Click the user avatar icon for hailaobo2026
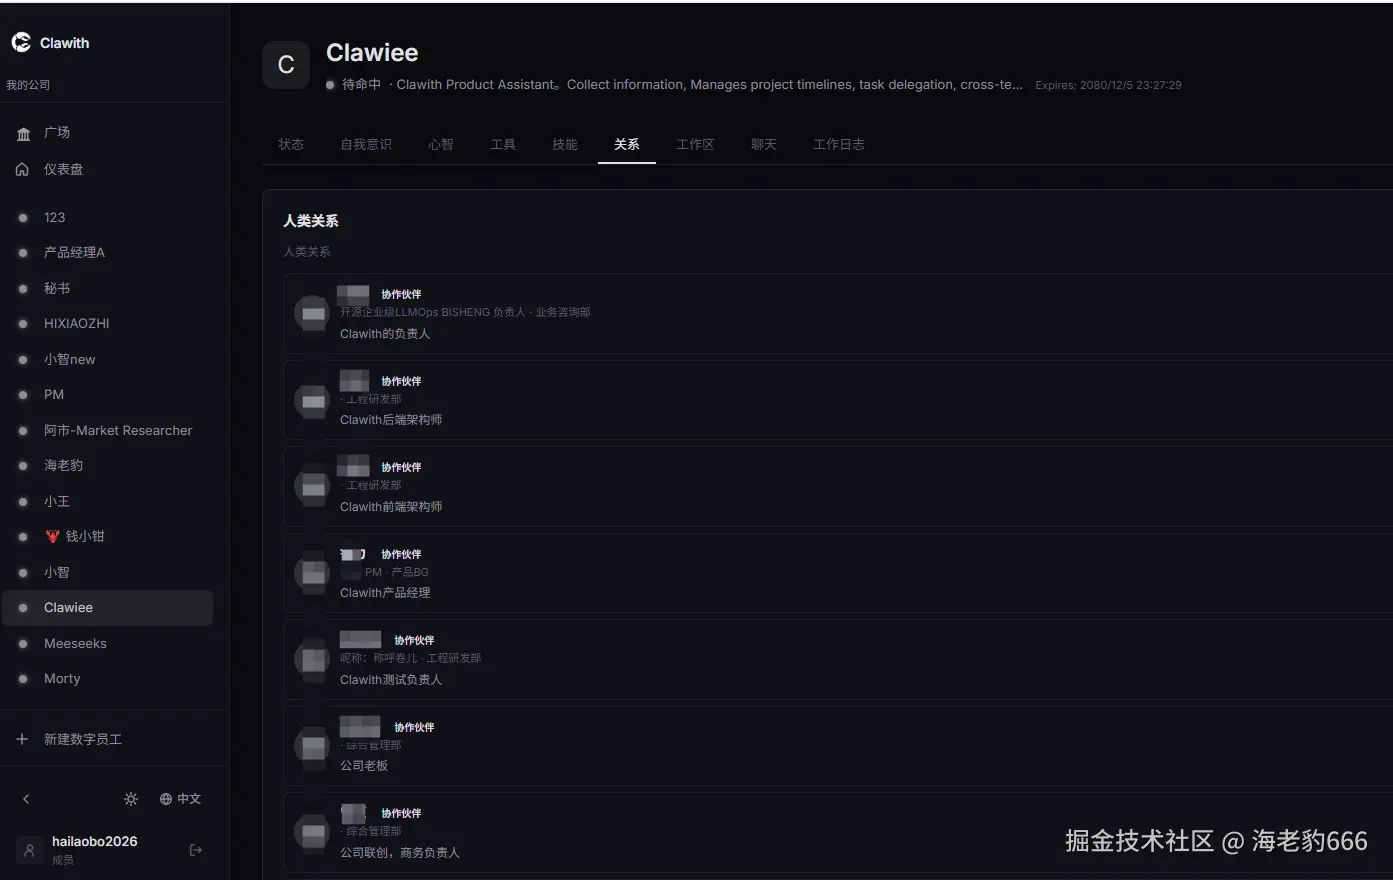The height and width of the screenshot is (880, 1393). point(30,850)
